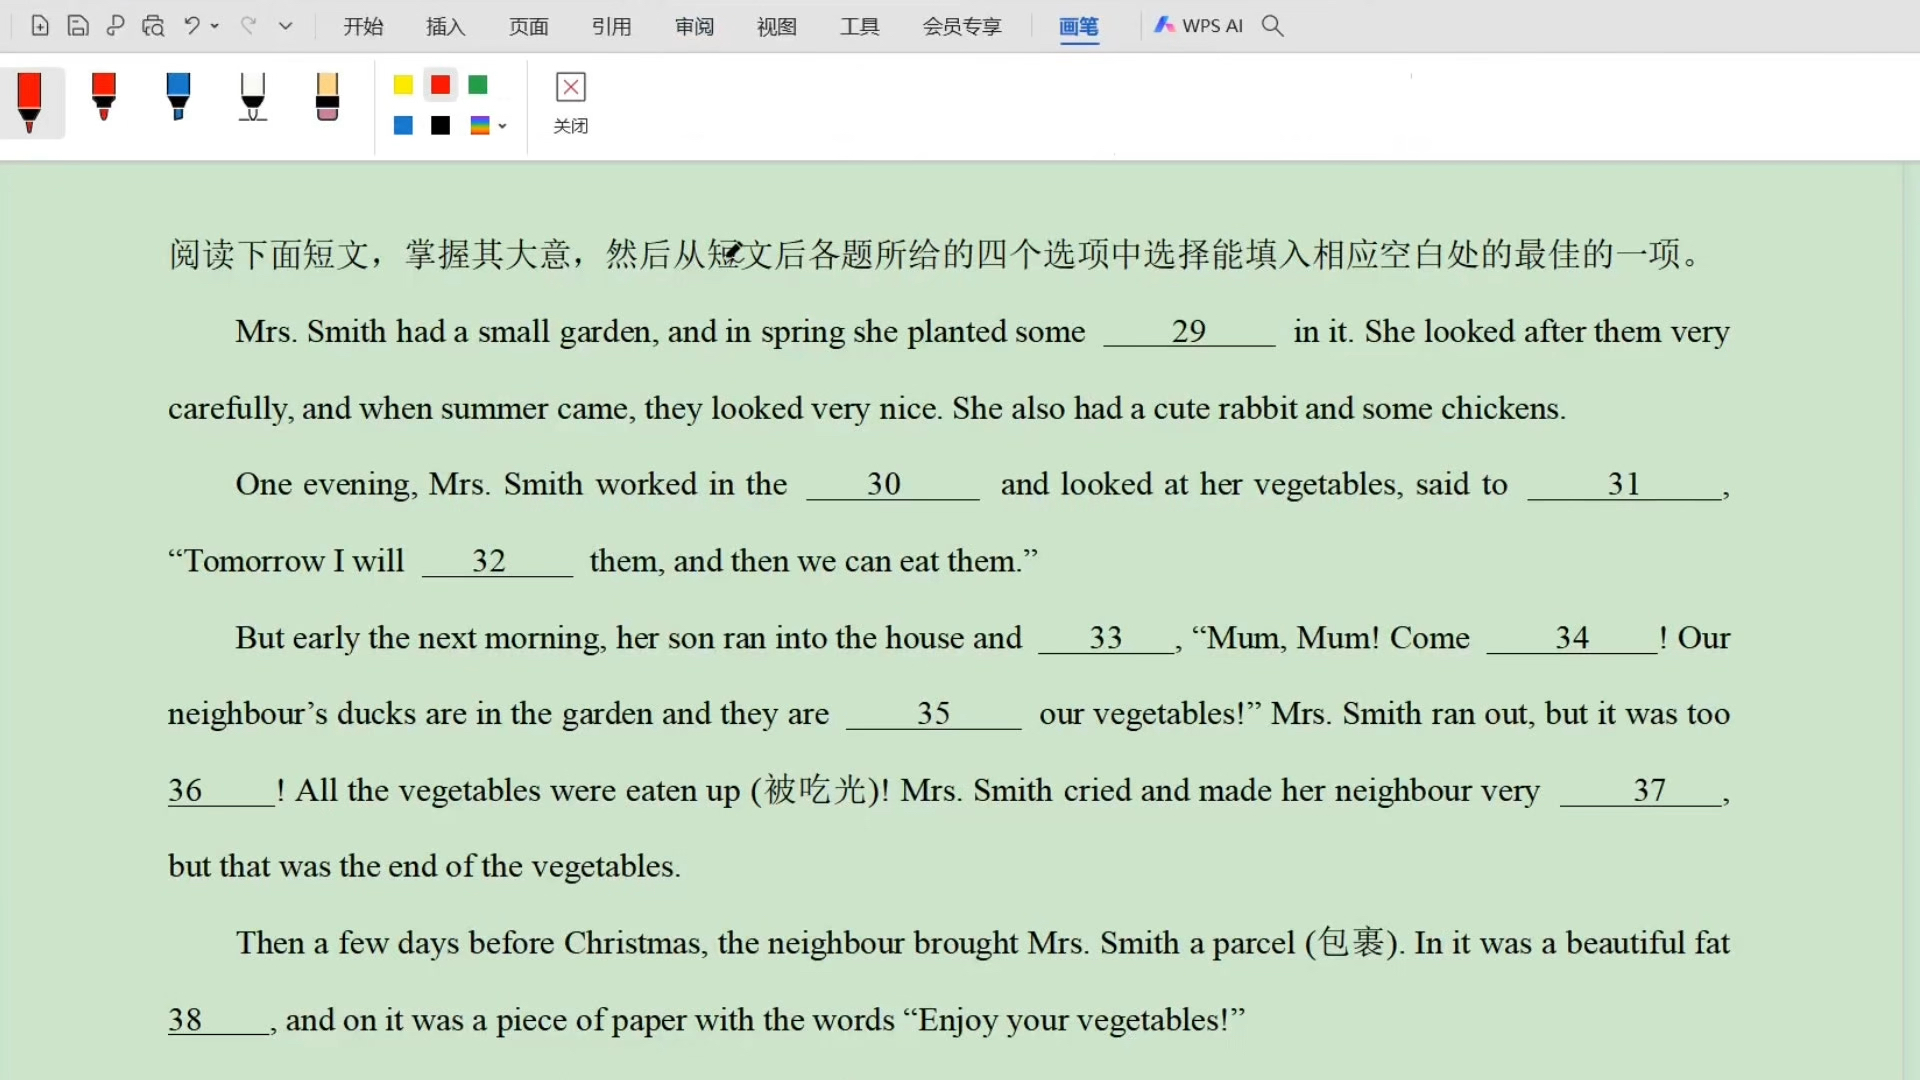Click blank number 35 in the passage
The width and height of the screenshot is (1920, 1080).
(933, 714)
